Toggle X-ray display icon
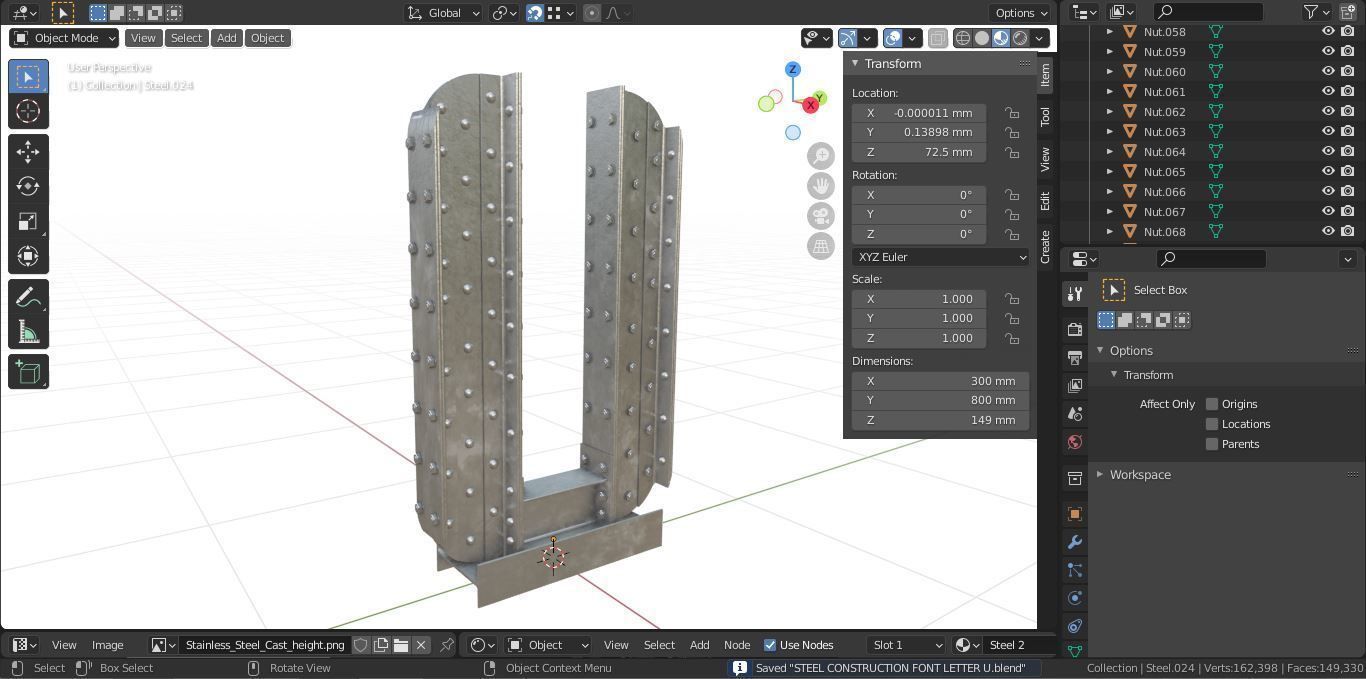Screen dimensions: 1366x679 pyautogui.click(x=937, y=38)
